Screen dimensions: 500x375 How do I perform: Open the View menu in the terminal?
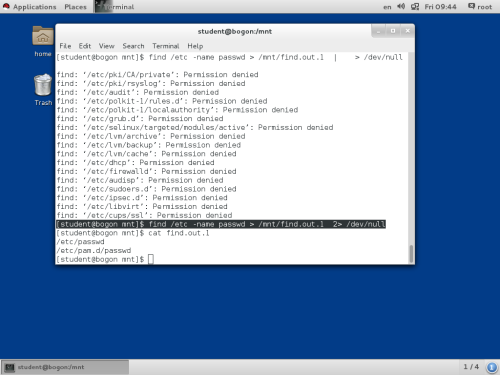click(106, 46)
